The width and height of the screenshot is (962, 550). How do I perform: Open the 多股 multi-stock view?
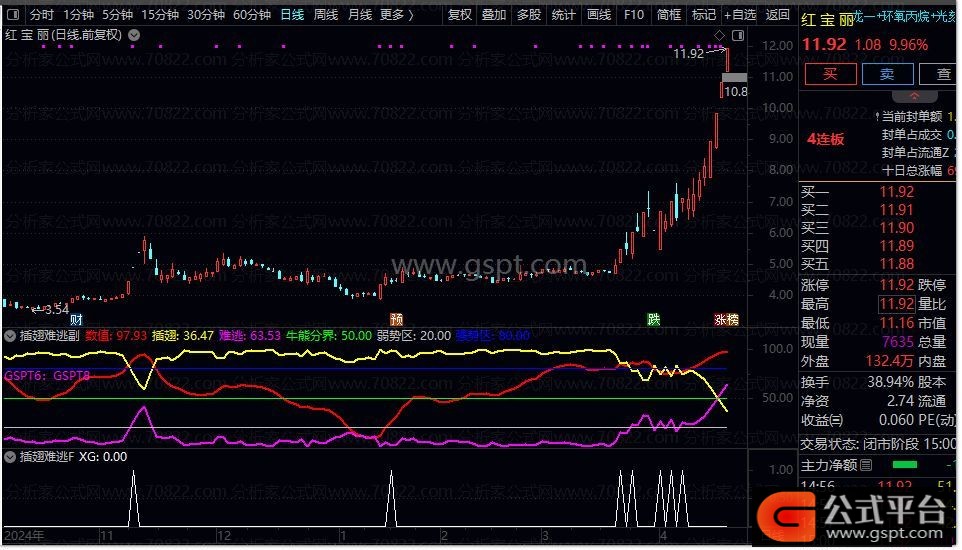coord(529,14)
